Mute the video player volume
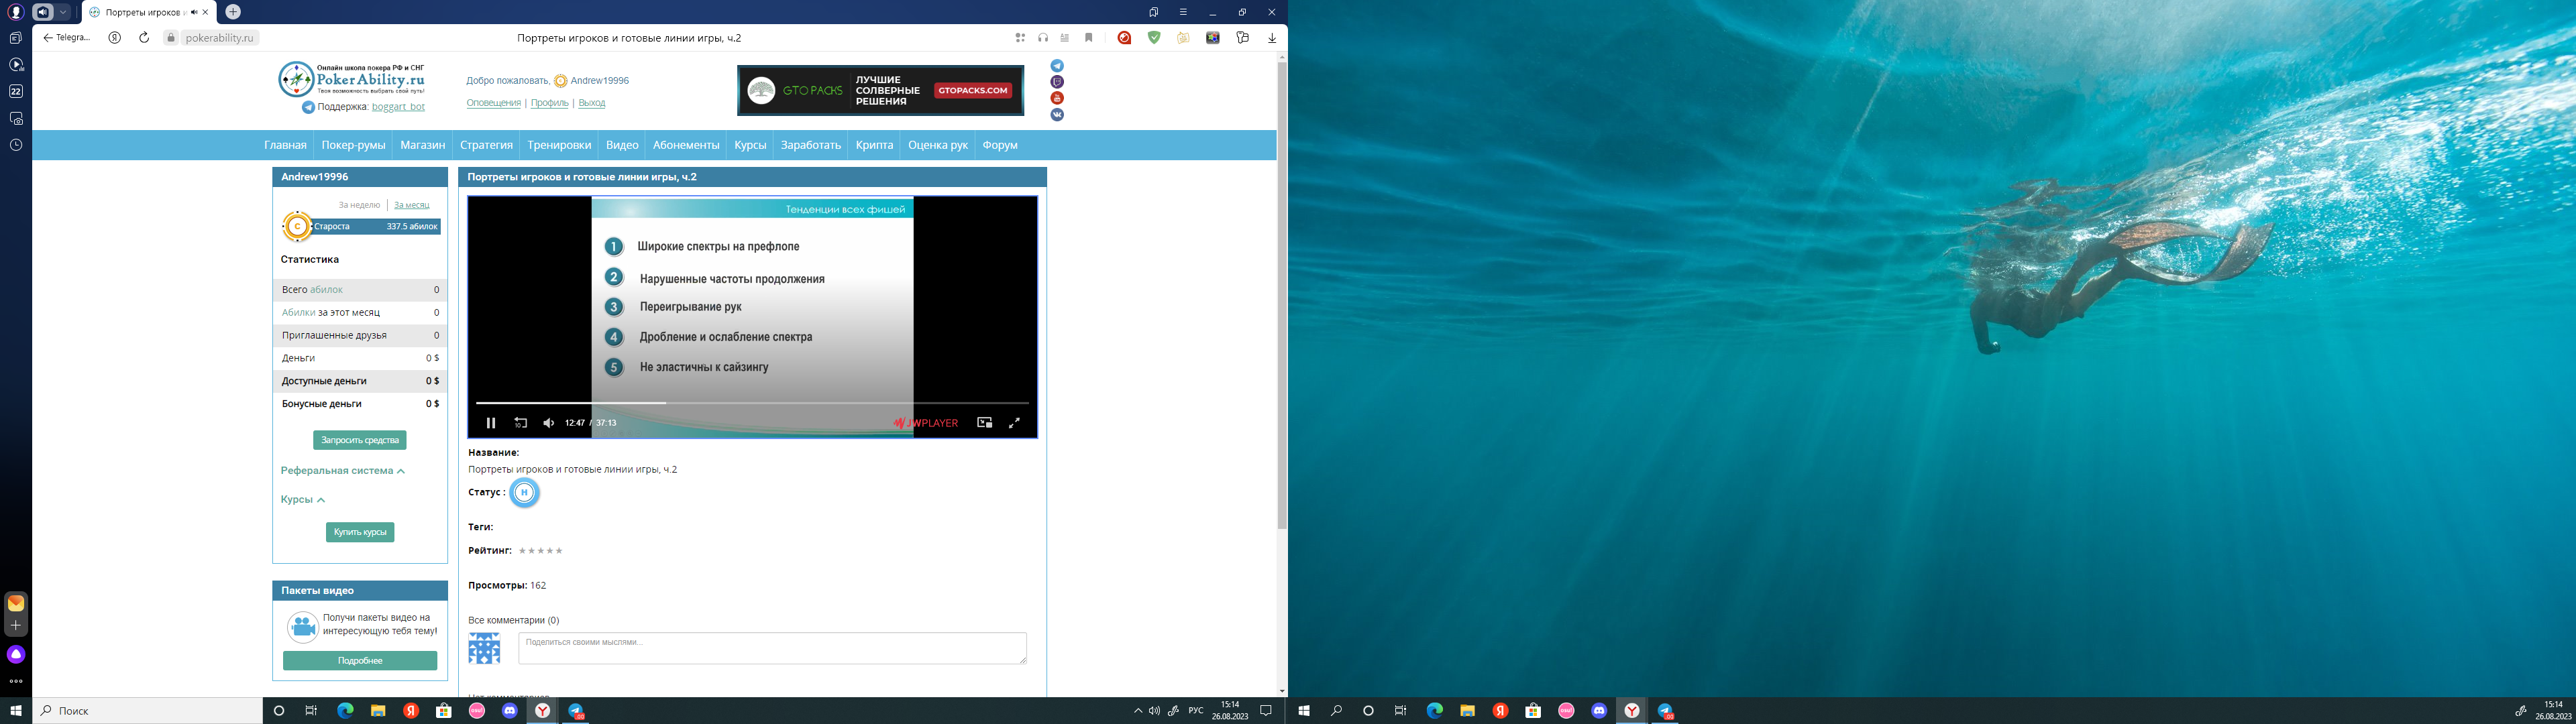Image resolution: width=2576 pixels, height=724 pixels. click(x=548, y=423)
